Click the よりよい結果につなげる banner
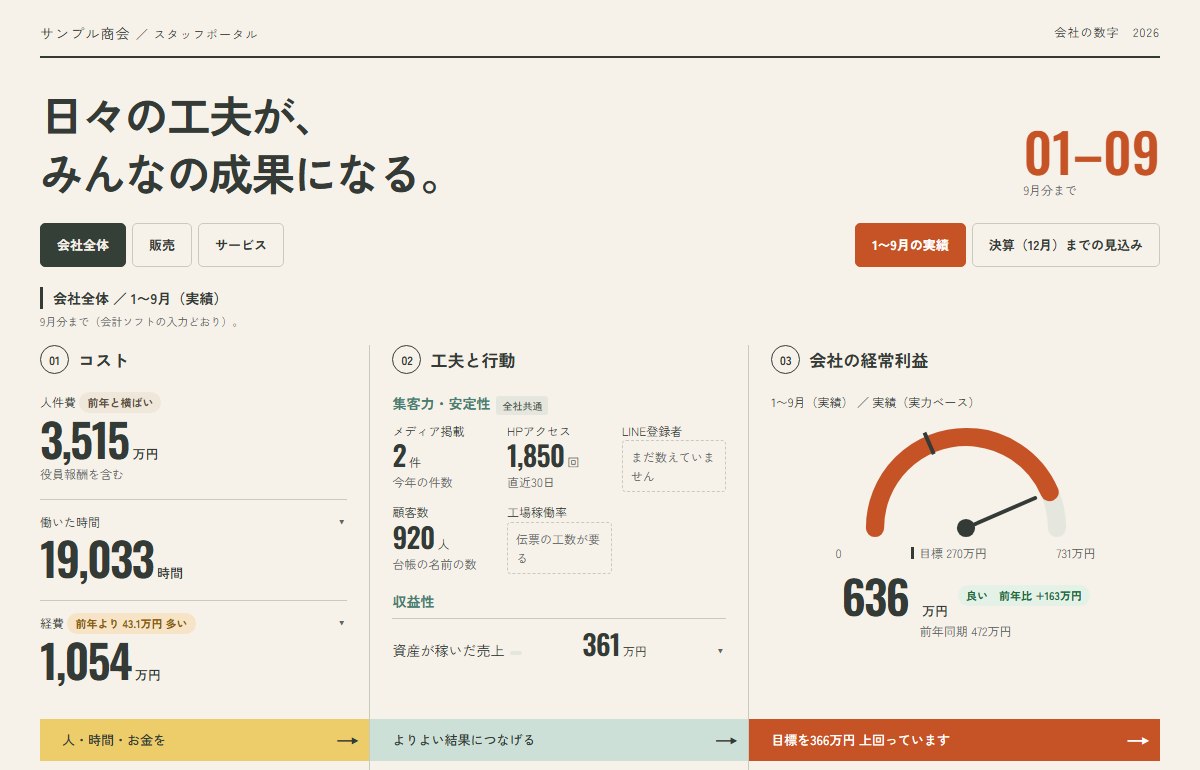 [559, 740]
